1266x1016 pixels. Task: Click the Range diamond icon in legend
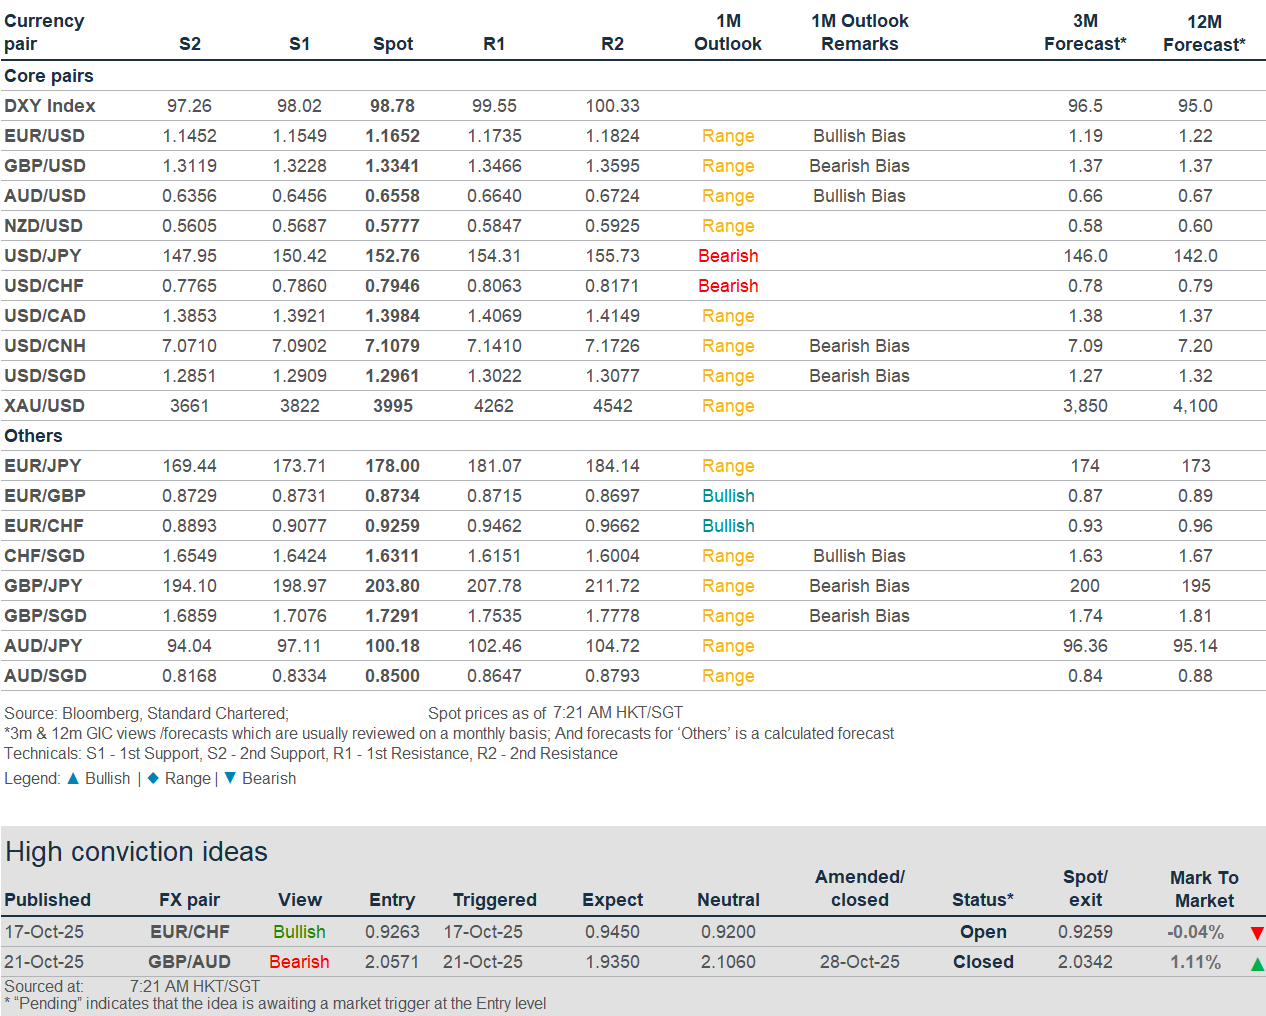(x=153, y=778)
